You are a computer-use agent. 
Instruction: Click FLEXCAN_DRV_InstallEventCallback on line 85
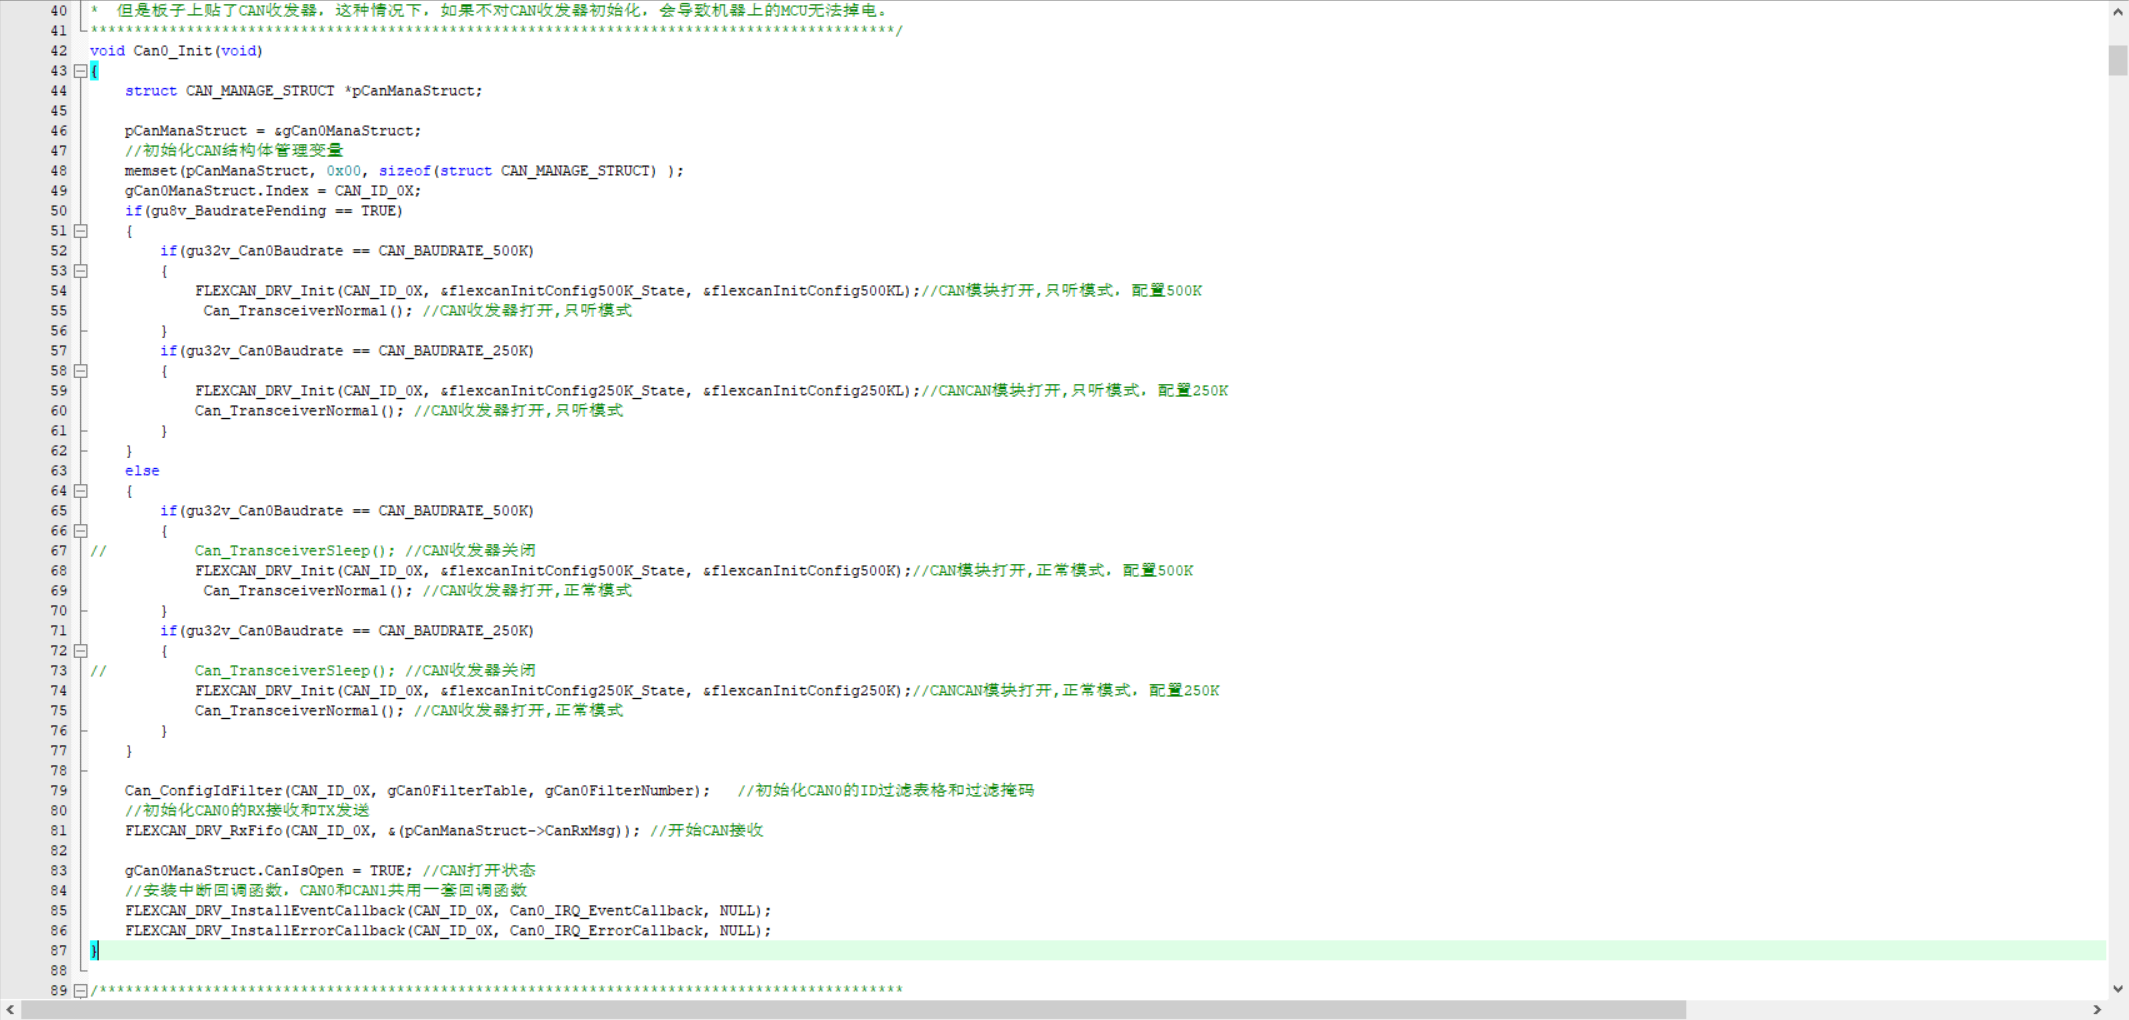coord(265,911)
